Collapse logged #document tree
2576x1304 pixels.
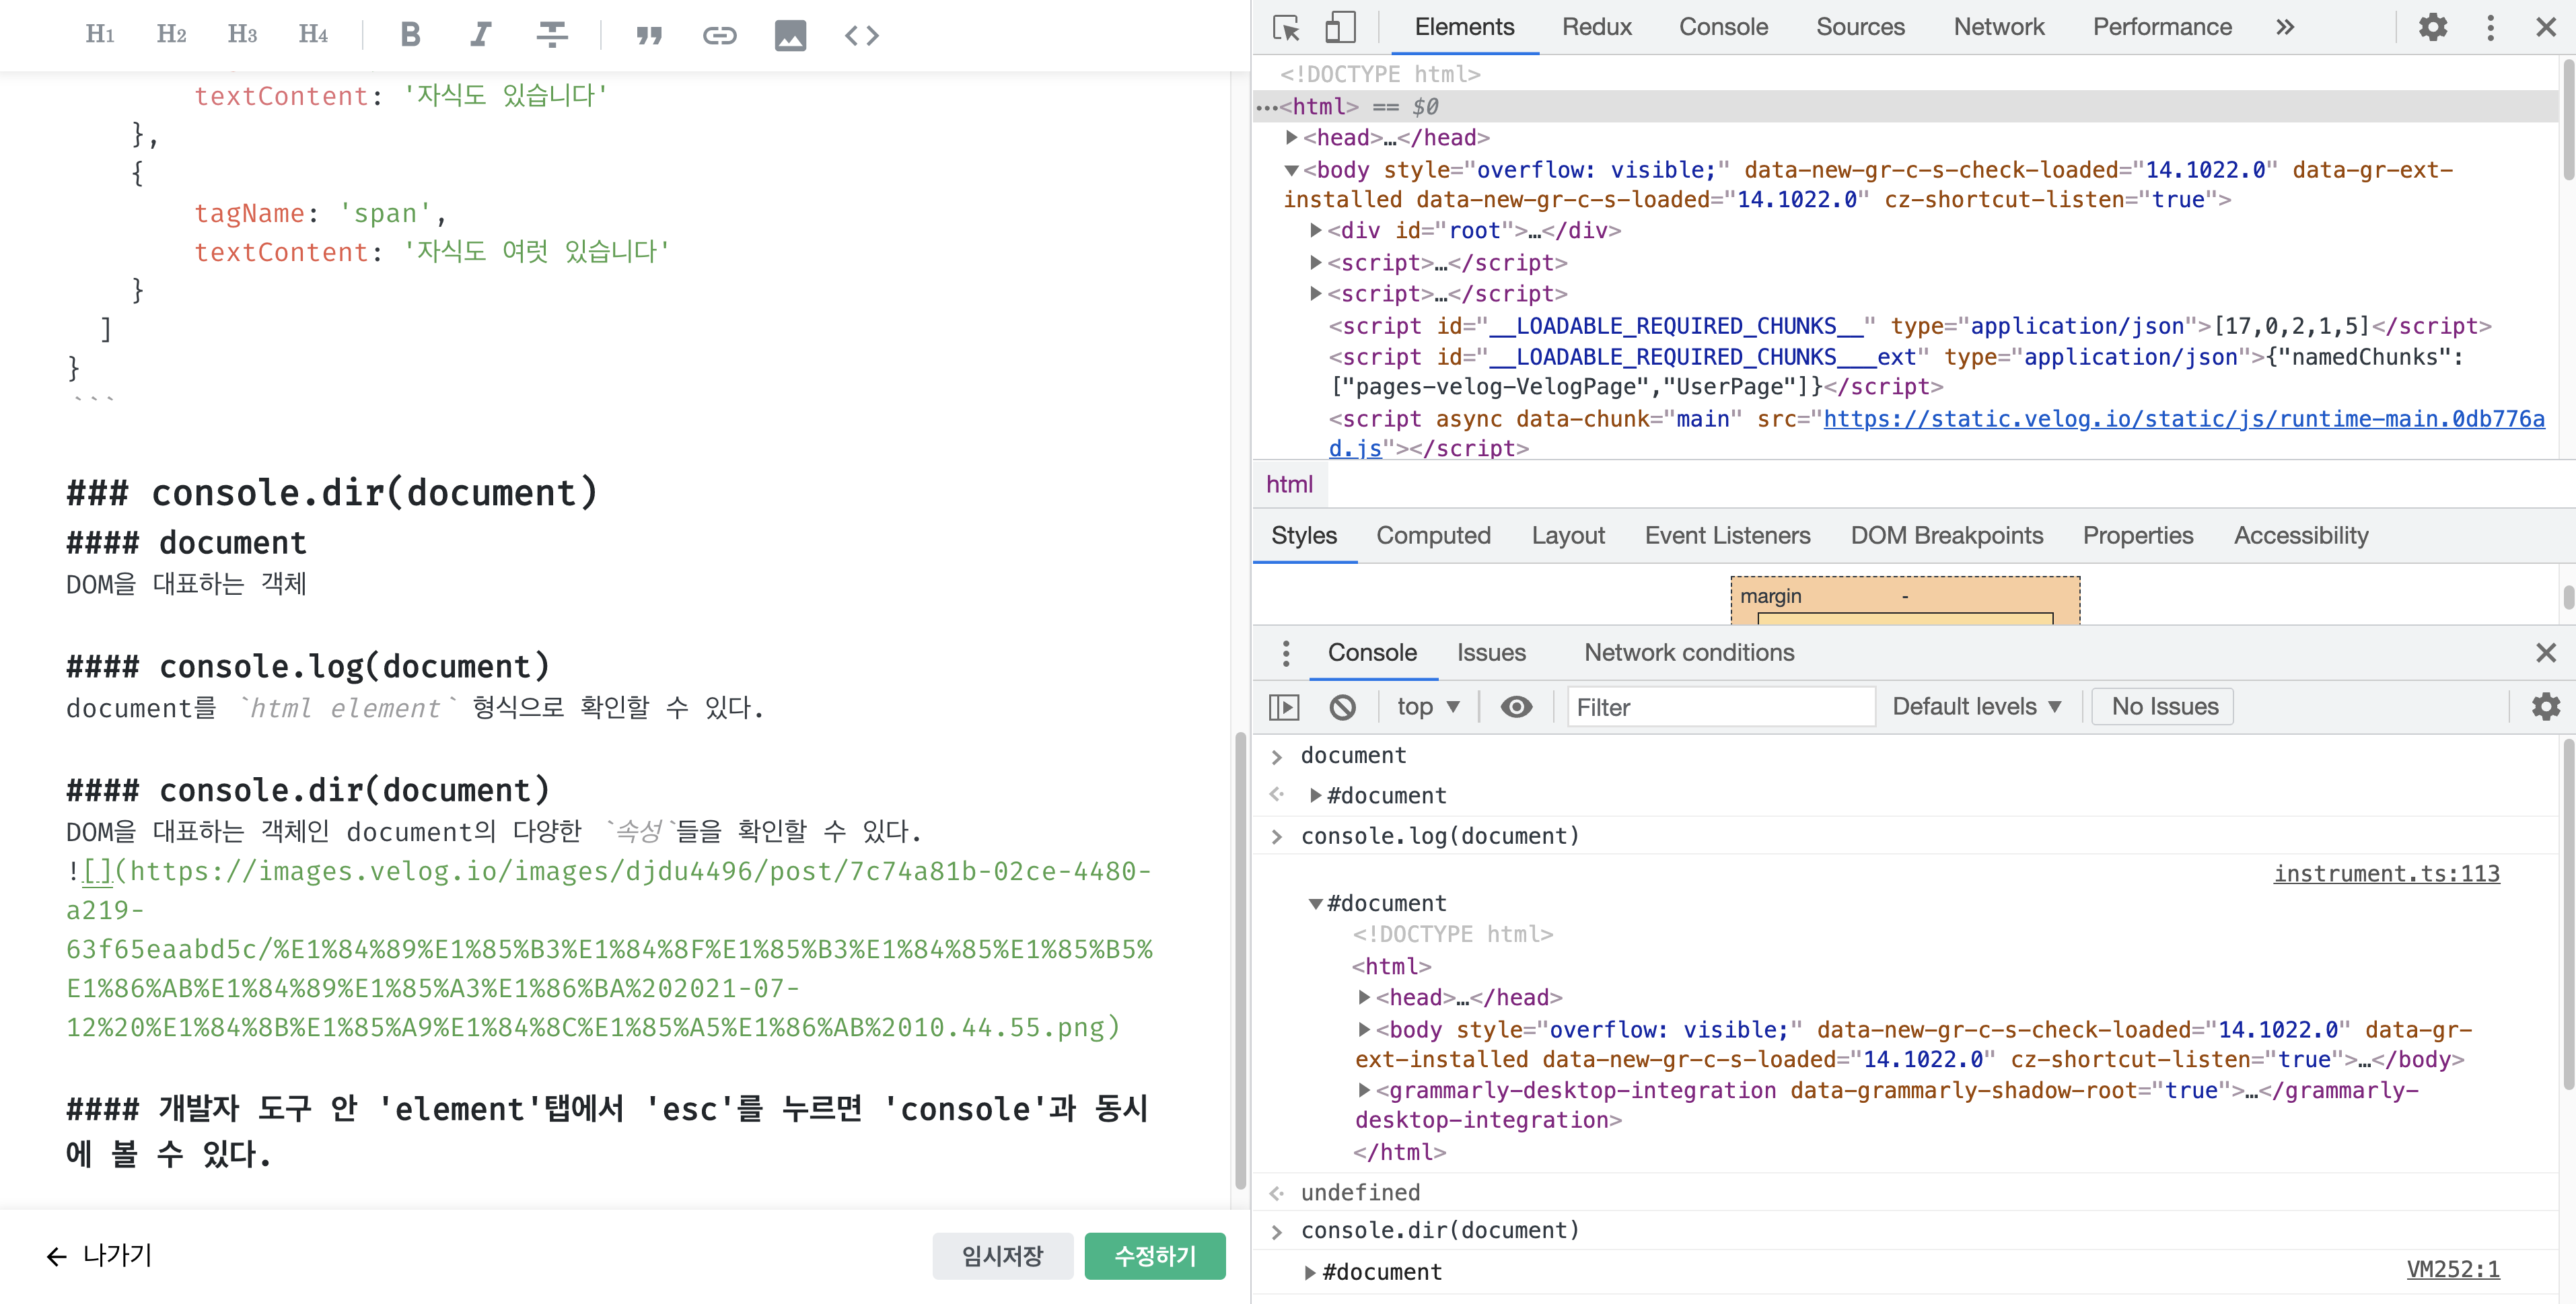(x=1316, y=904)
